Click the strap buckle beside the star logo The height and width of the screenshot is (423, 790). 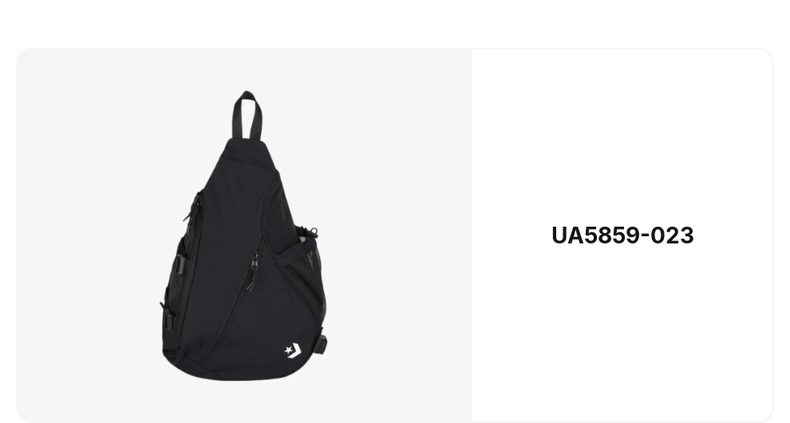321,343
